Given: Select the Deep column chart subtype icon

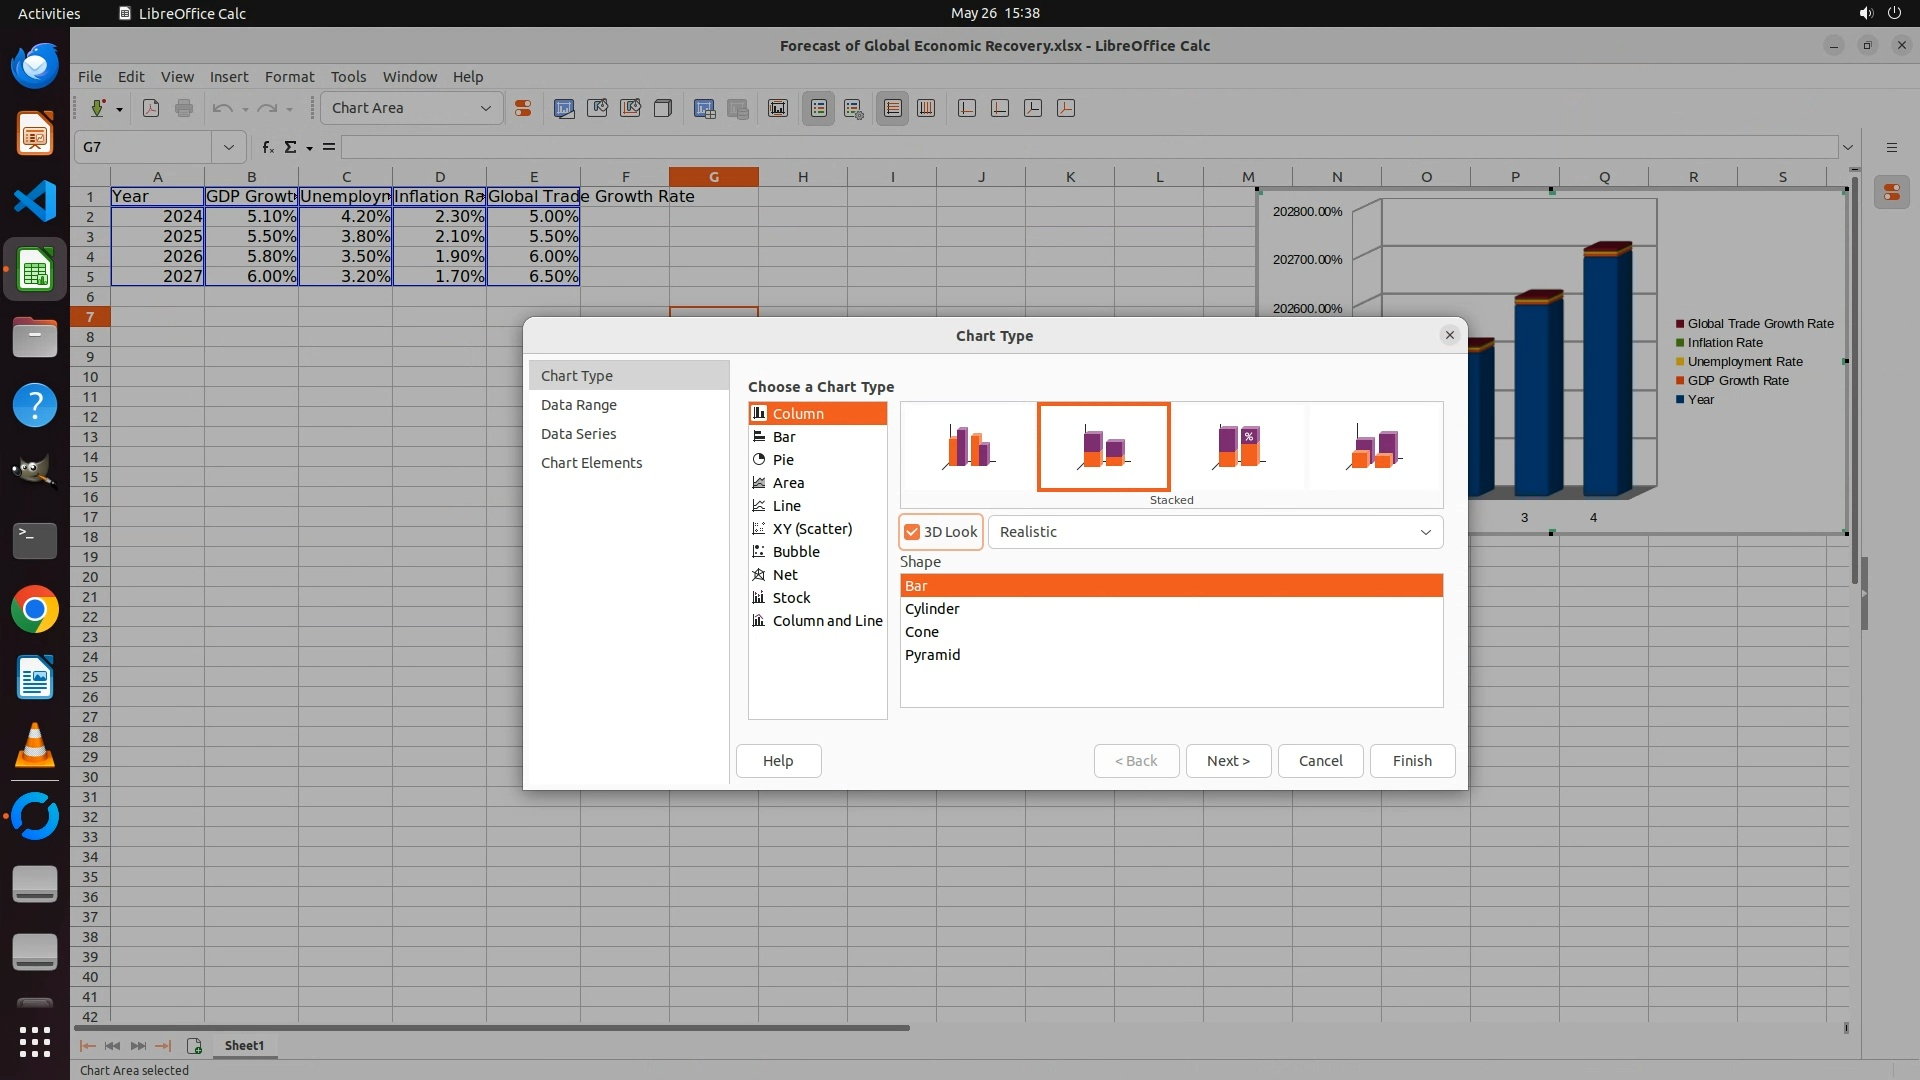Looking at the screenshot, I should click(x=1374, y=446).
